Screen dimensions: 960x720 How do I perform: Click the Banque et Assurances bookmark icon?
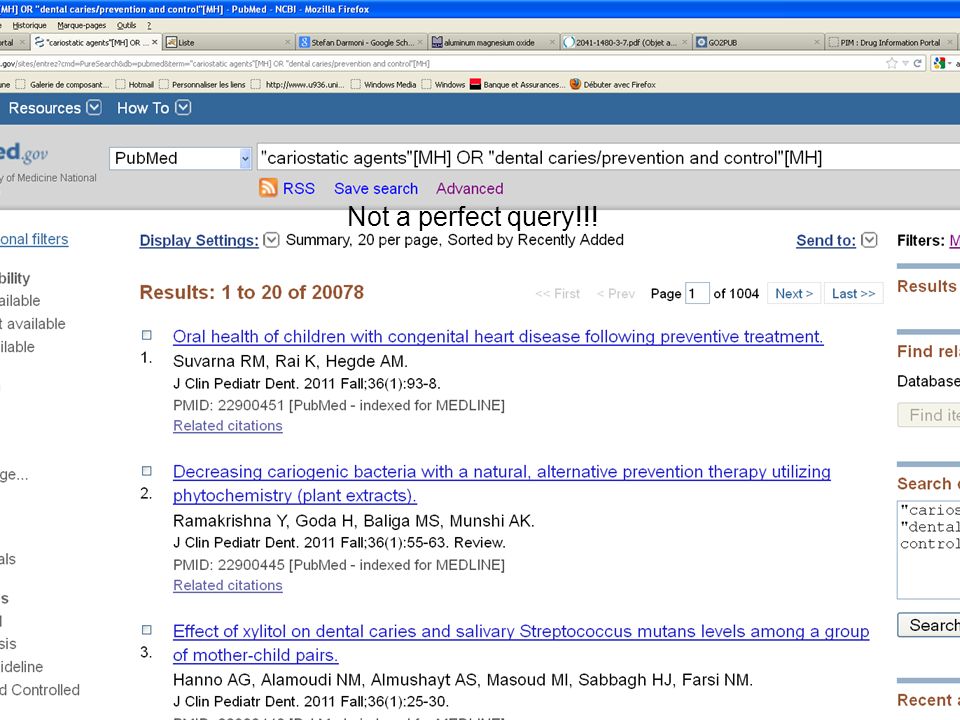tap(475, 84)
